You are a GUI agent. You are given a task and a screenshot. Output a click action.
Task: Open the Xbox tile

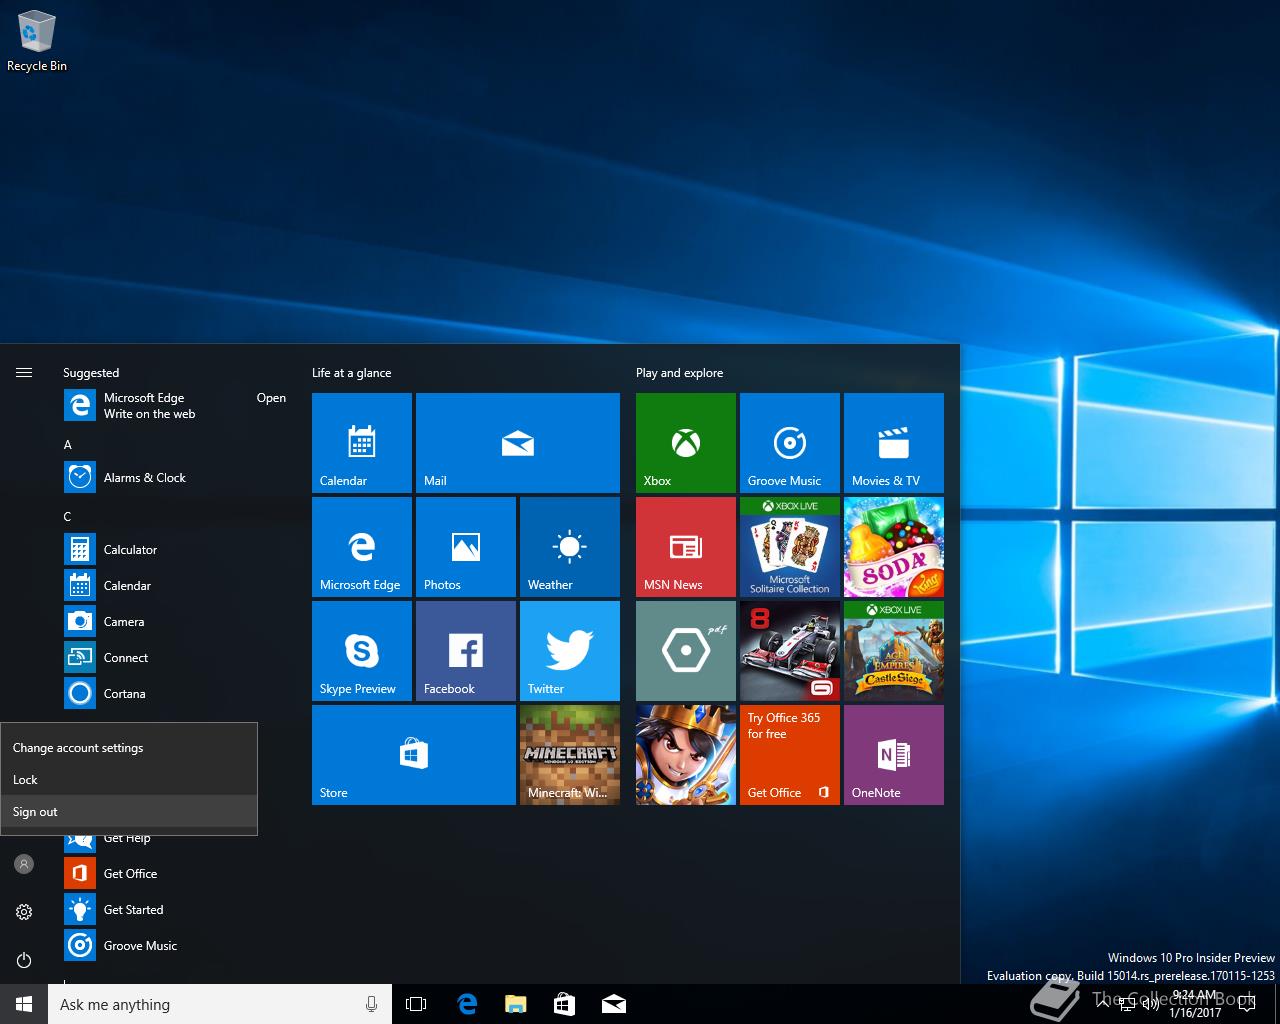coord(686,442)
